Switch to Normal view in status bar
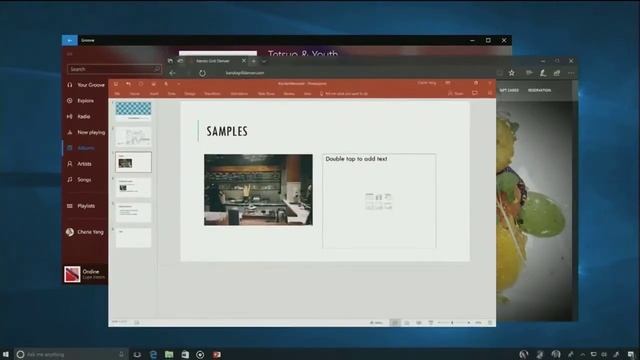640x360 pixels. point(395,322)
